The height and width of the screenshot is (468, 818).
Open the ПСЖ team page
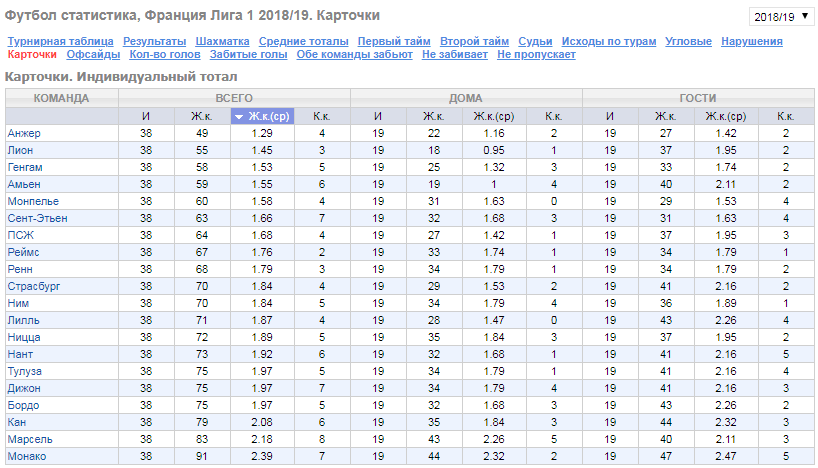20,235
